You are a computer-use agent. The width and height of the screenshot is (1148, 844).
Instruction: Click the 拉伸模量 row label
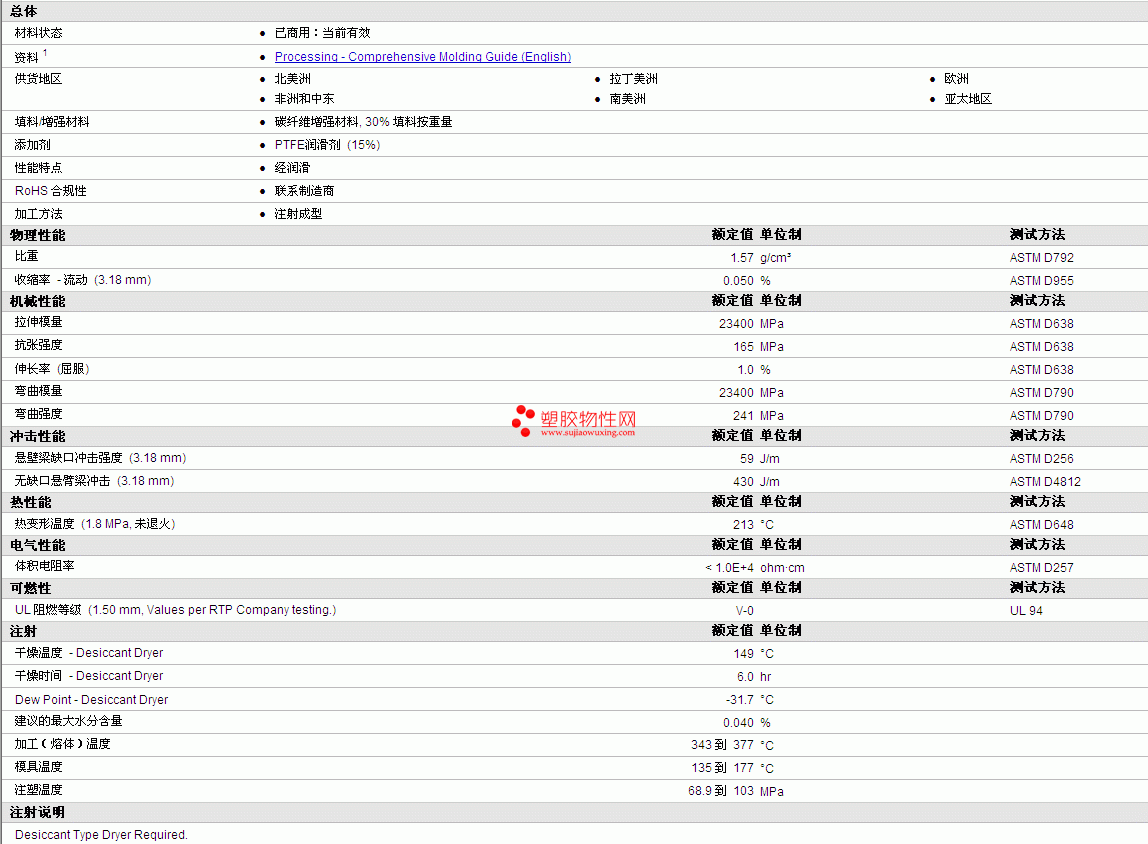click(38, 322)
